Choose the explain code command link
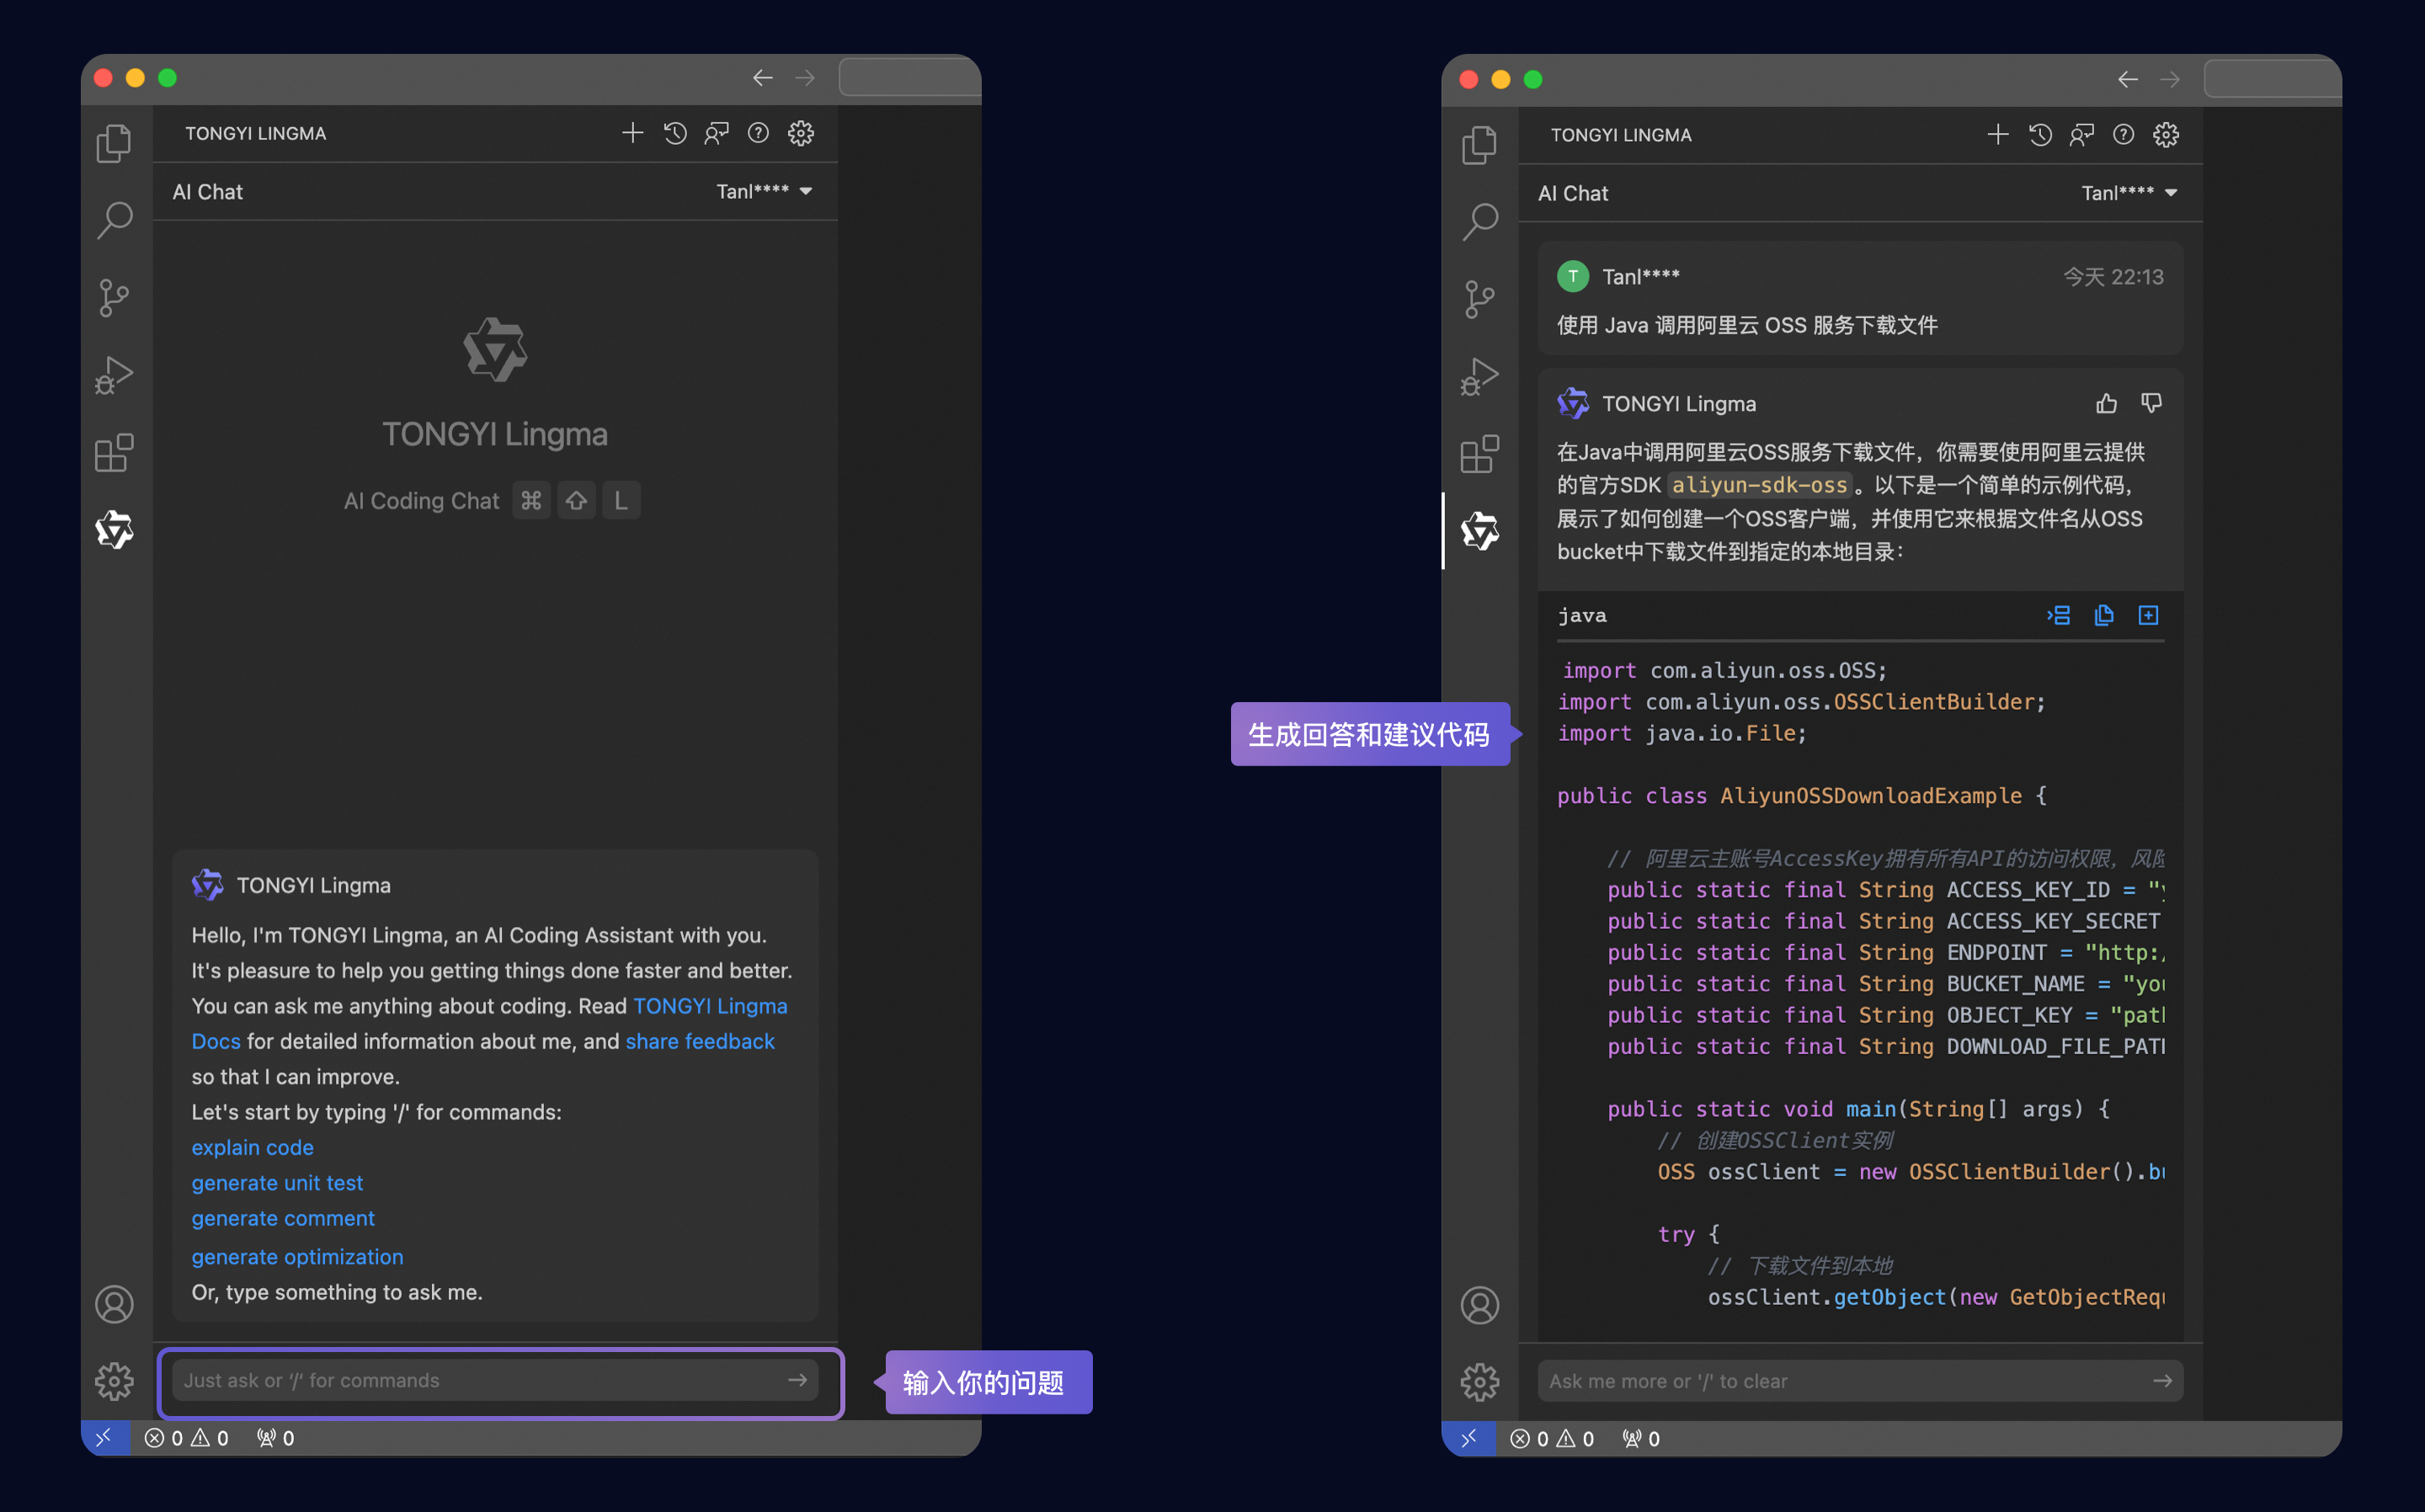 (252, 1147)
